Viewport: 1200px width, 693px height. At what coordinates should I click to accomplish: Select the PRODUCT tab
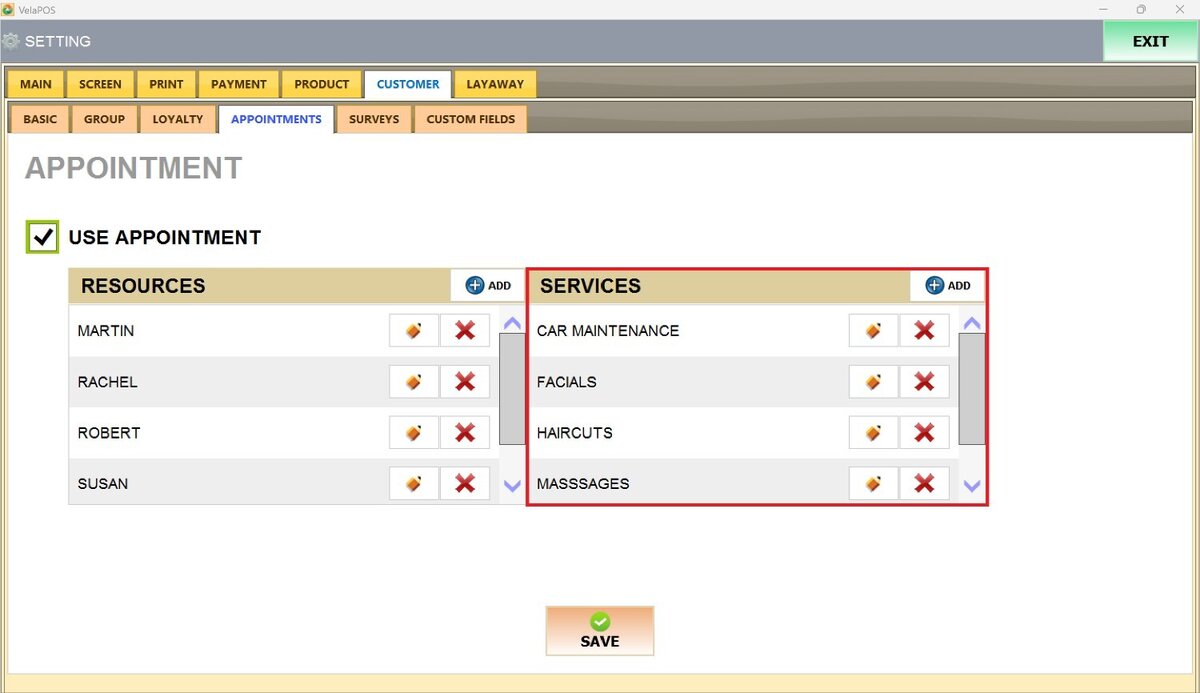pos(322,84)
